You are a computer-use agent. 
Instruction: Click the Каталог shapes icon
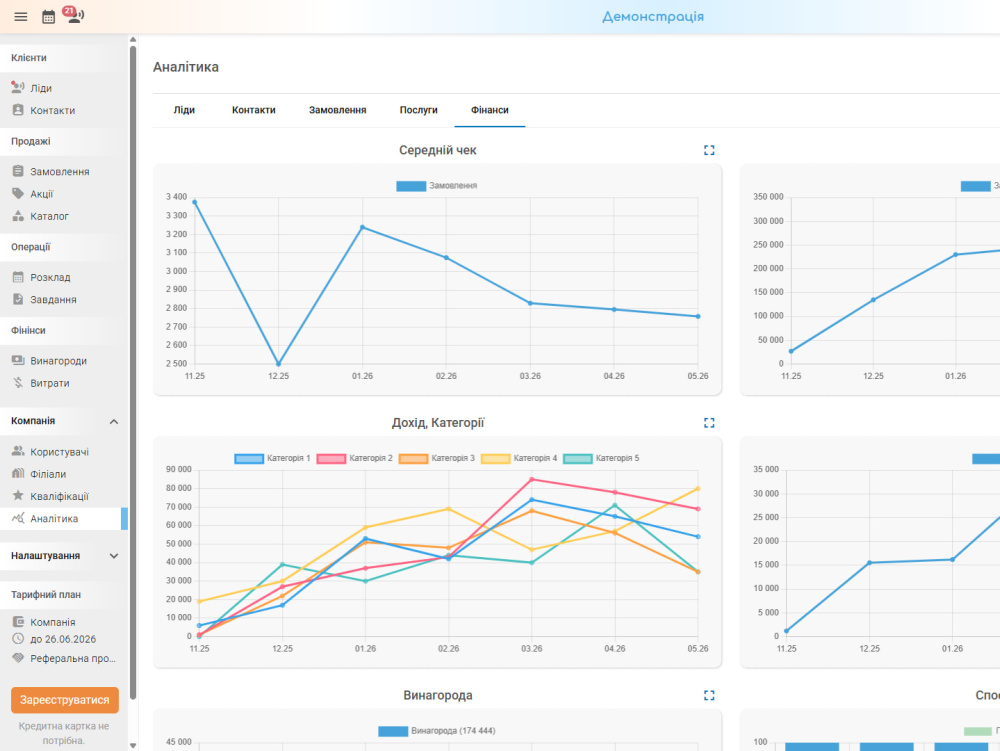(18, 215)
